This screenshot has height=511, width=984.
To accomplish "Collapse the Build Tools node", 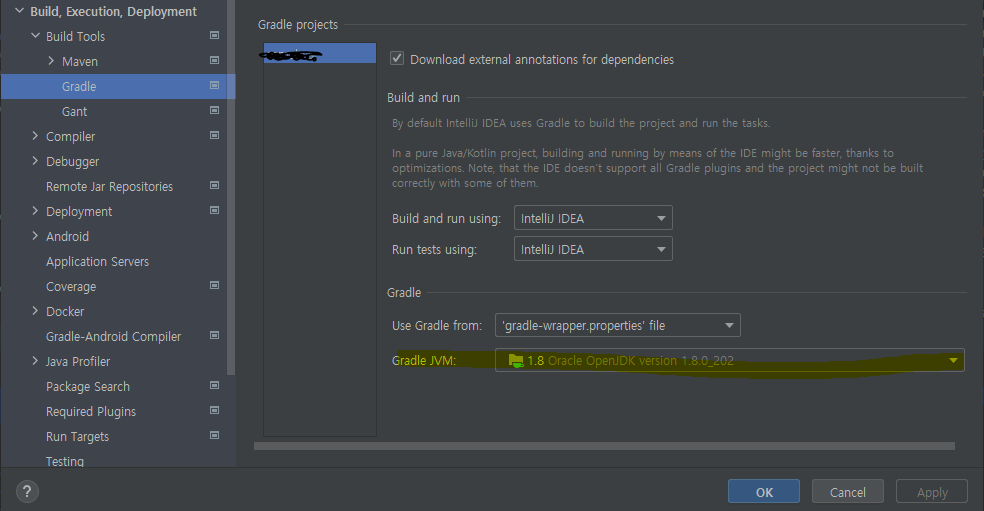I will point(35,36).
